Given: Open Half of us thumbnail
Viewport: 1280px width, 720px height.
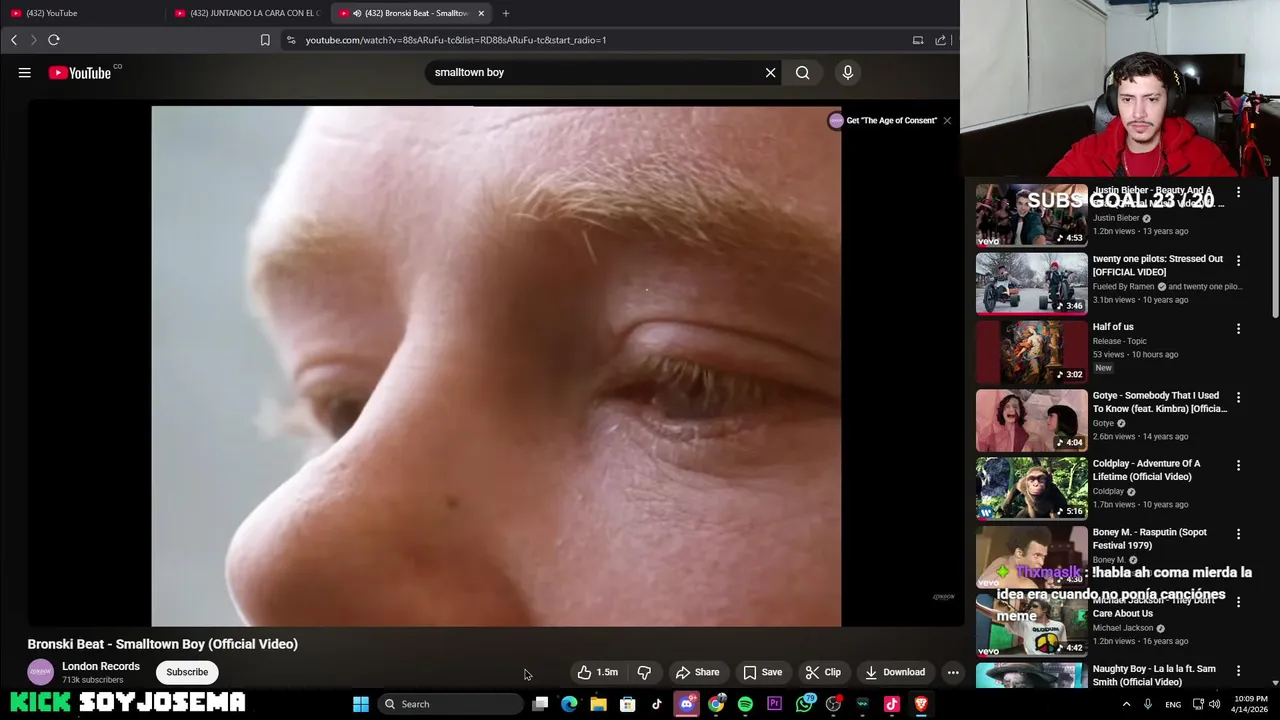Looking at the screenshot, I should pyautogui.click(x=1031, y=352).
